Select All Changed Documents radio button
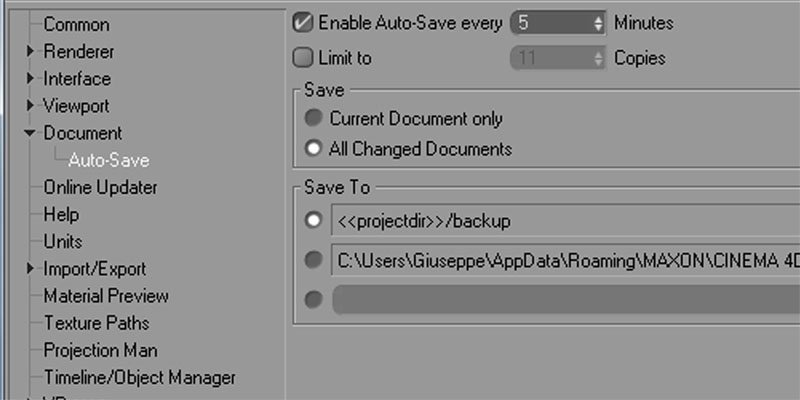Image resolution: width=800 pixels, height=400 pixels. (314, 149)
